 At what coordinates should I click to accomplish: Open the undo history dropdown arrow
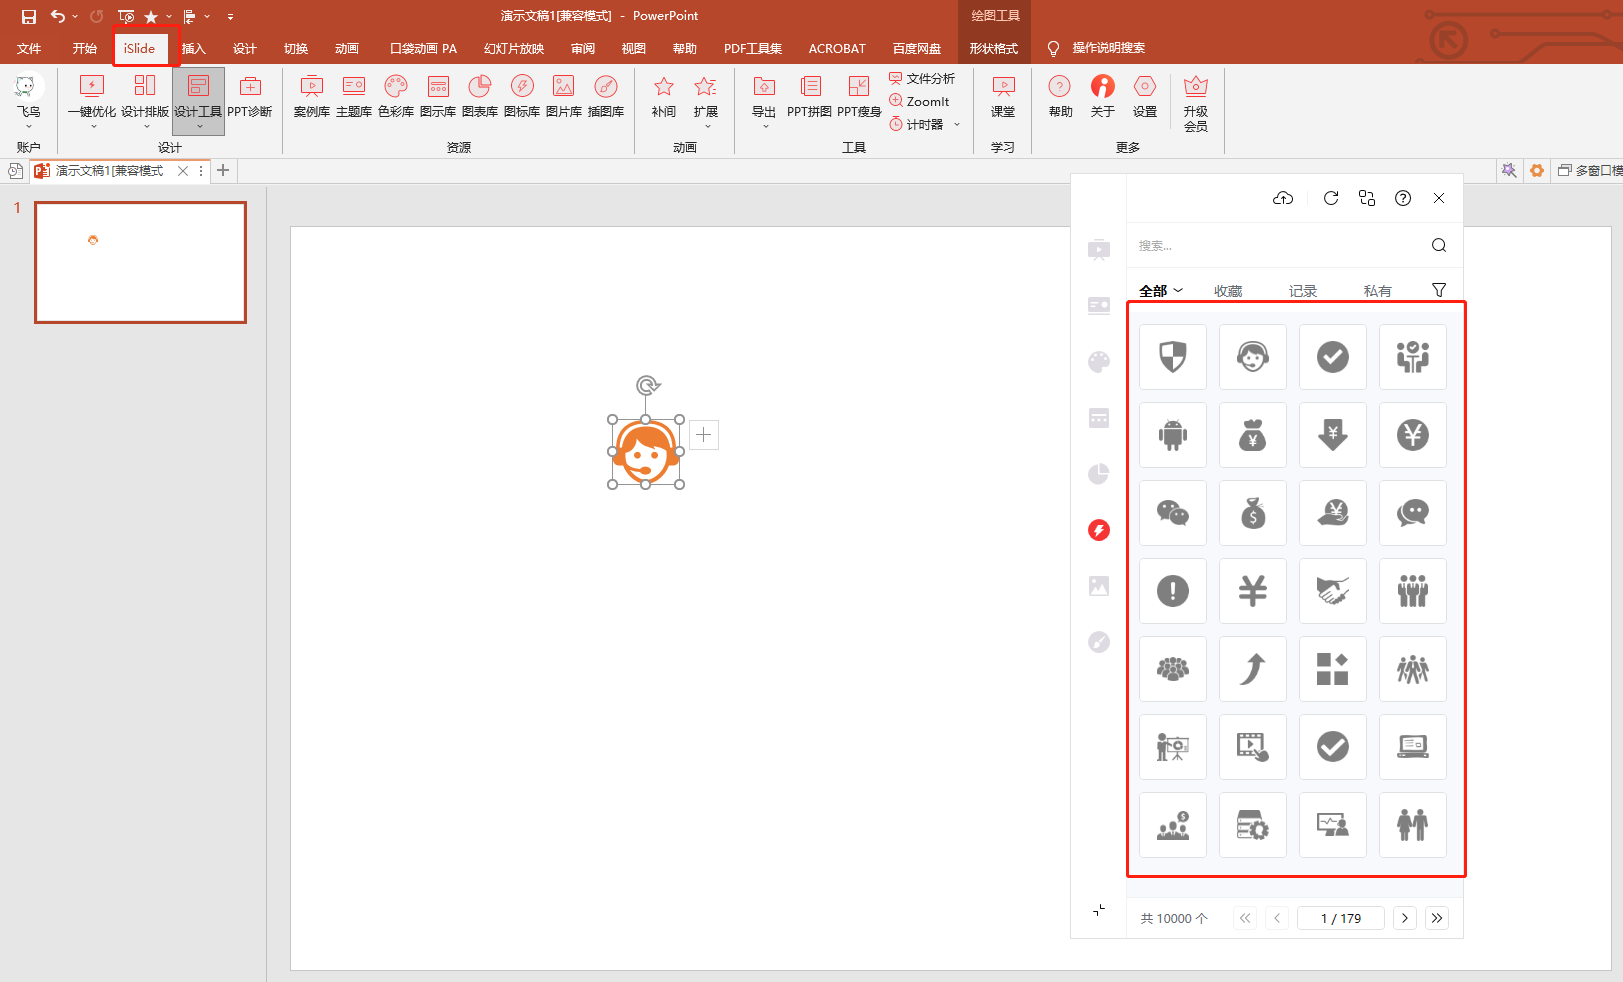75,17
